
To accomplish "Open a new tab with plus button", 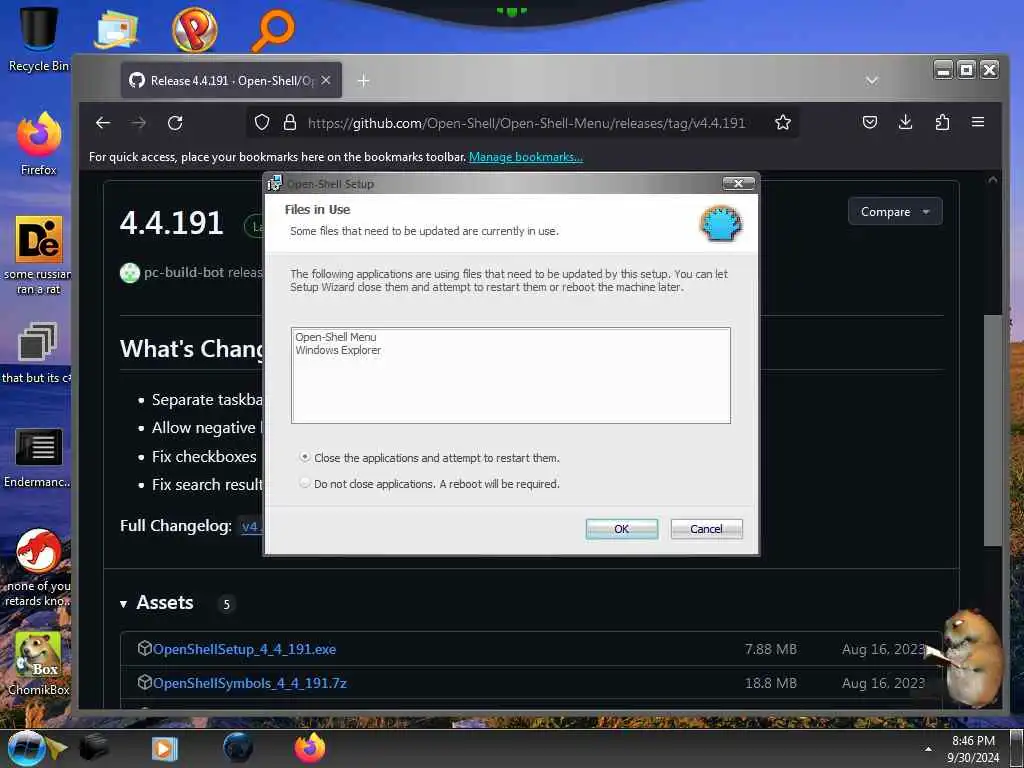I will (364, 80).
